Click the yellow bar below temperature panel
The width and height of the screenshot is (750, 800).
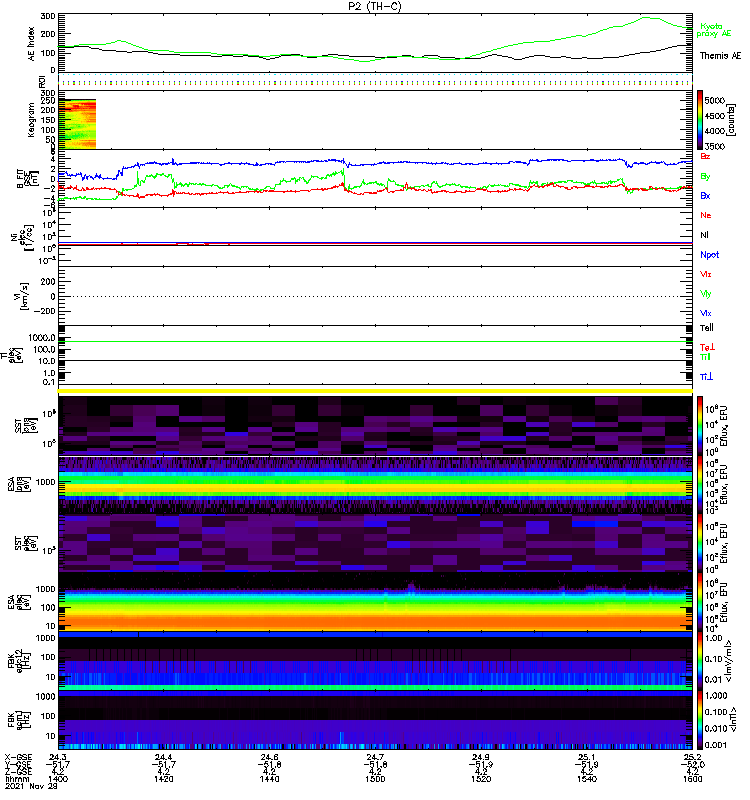375,391
